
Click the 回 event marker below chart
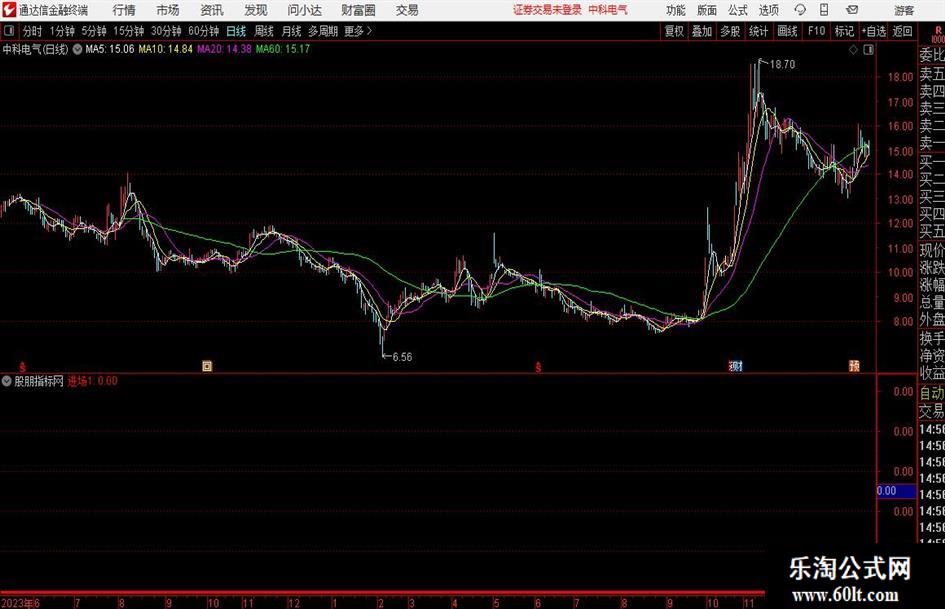[x=207, y=366]
